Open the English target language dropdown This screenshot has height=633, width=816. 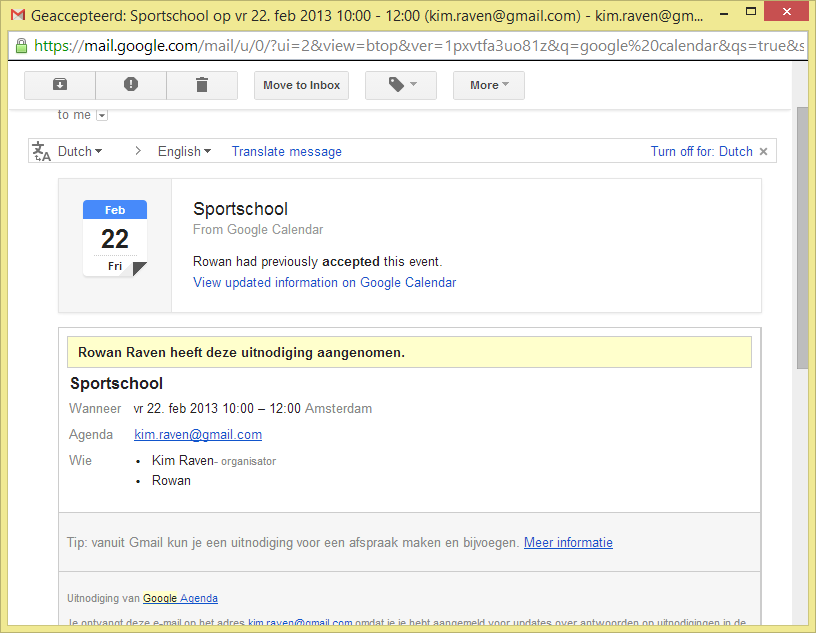(184, 151)
